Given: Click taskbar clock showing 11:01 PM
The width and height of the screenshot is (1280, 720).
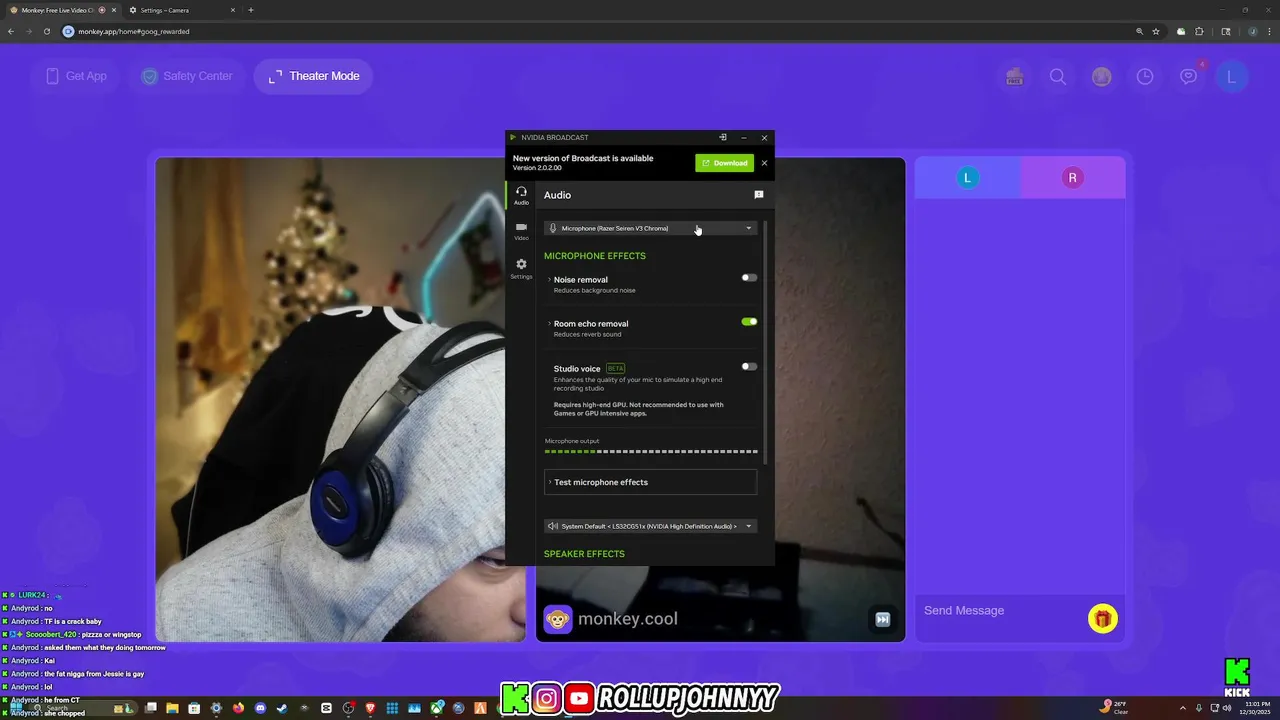Looking at the screenshot, I should 1254,708.
